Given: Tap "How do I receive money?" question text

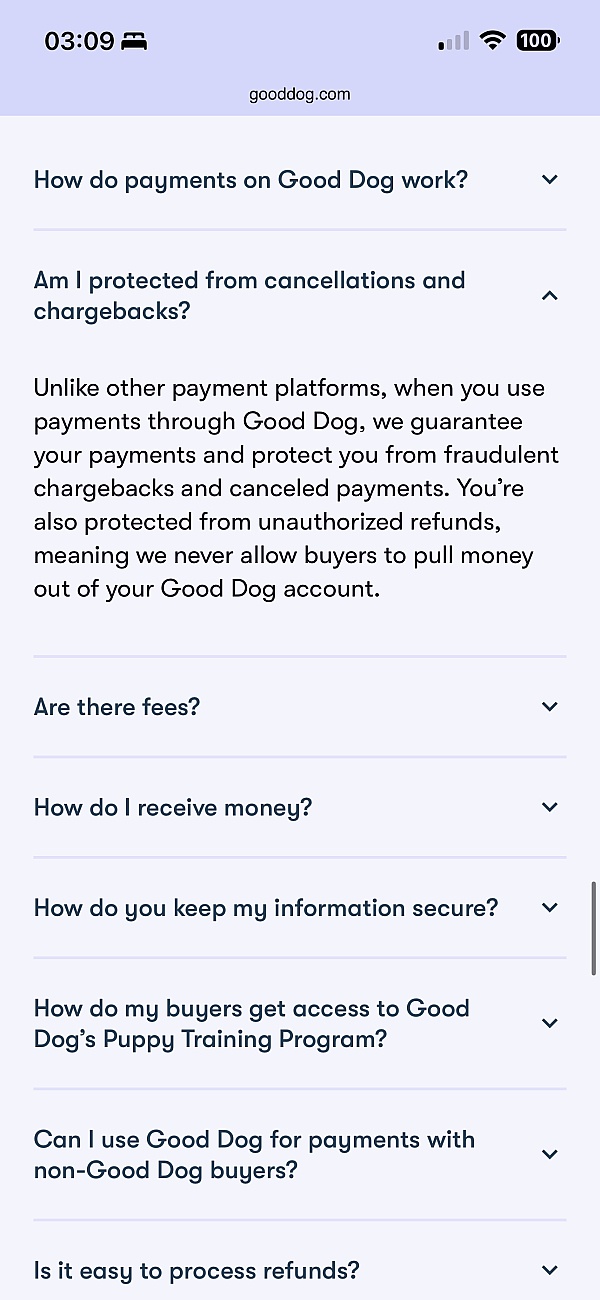Looking at the screenshot, I should pyautogui.click(x=173, y=807).
